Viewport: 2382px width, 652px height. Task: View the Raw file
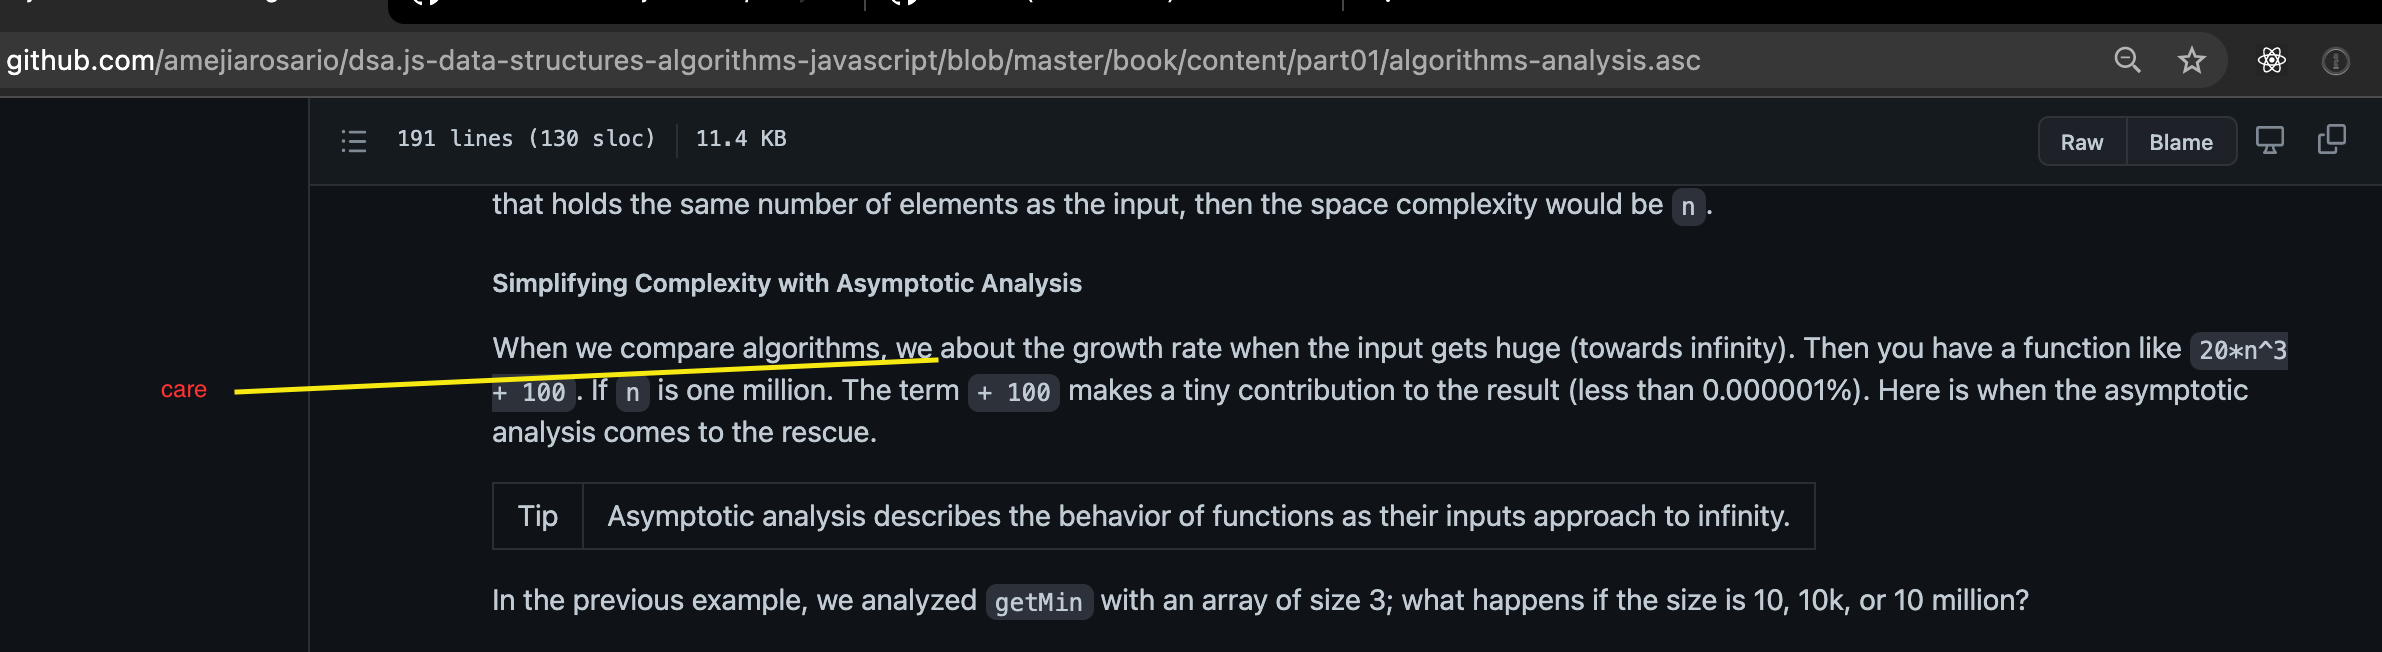coord(2082,142)
